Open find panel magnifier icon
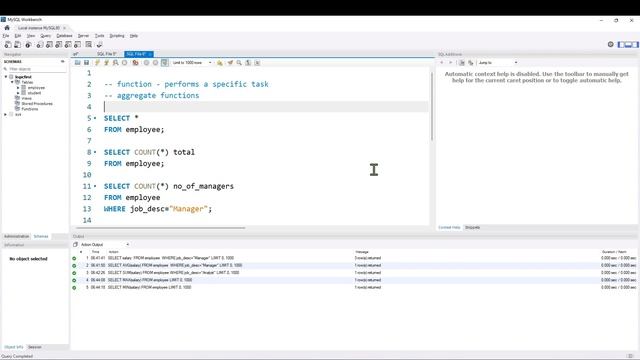This screenshot has width=640, height=360. pos(239,62)
